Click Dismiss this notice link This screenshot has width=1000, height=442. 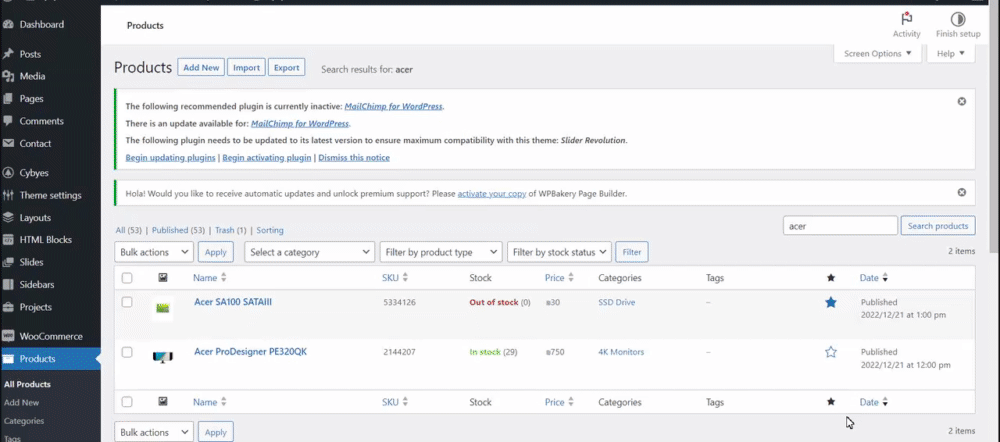[354, 158]
